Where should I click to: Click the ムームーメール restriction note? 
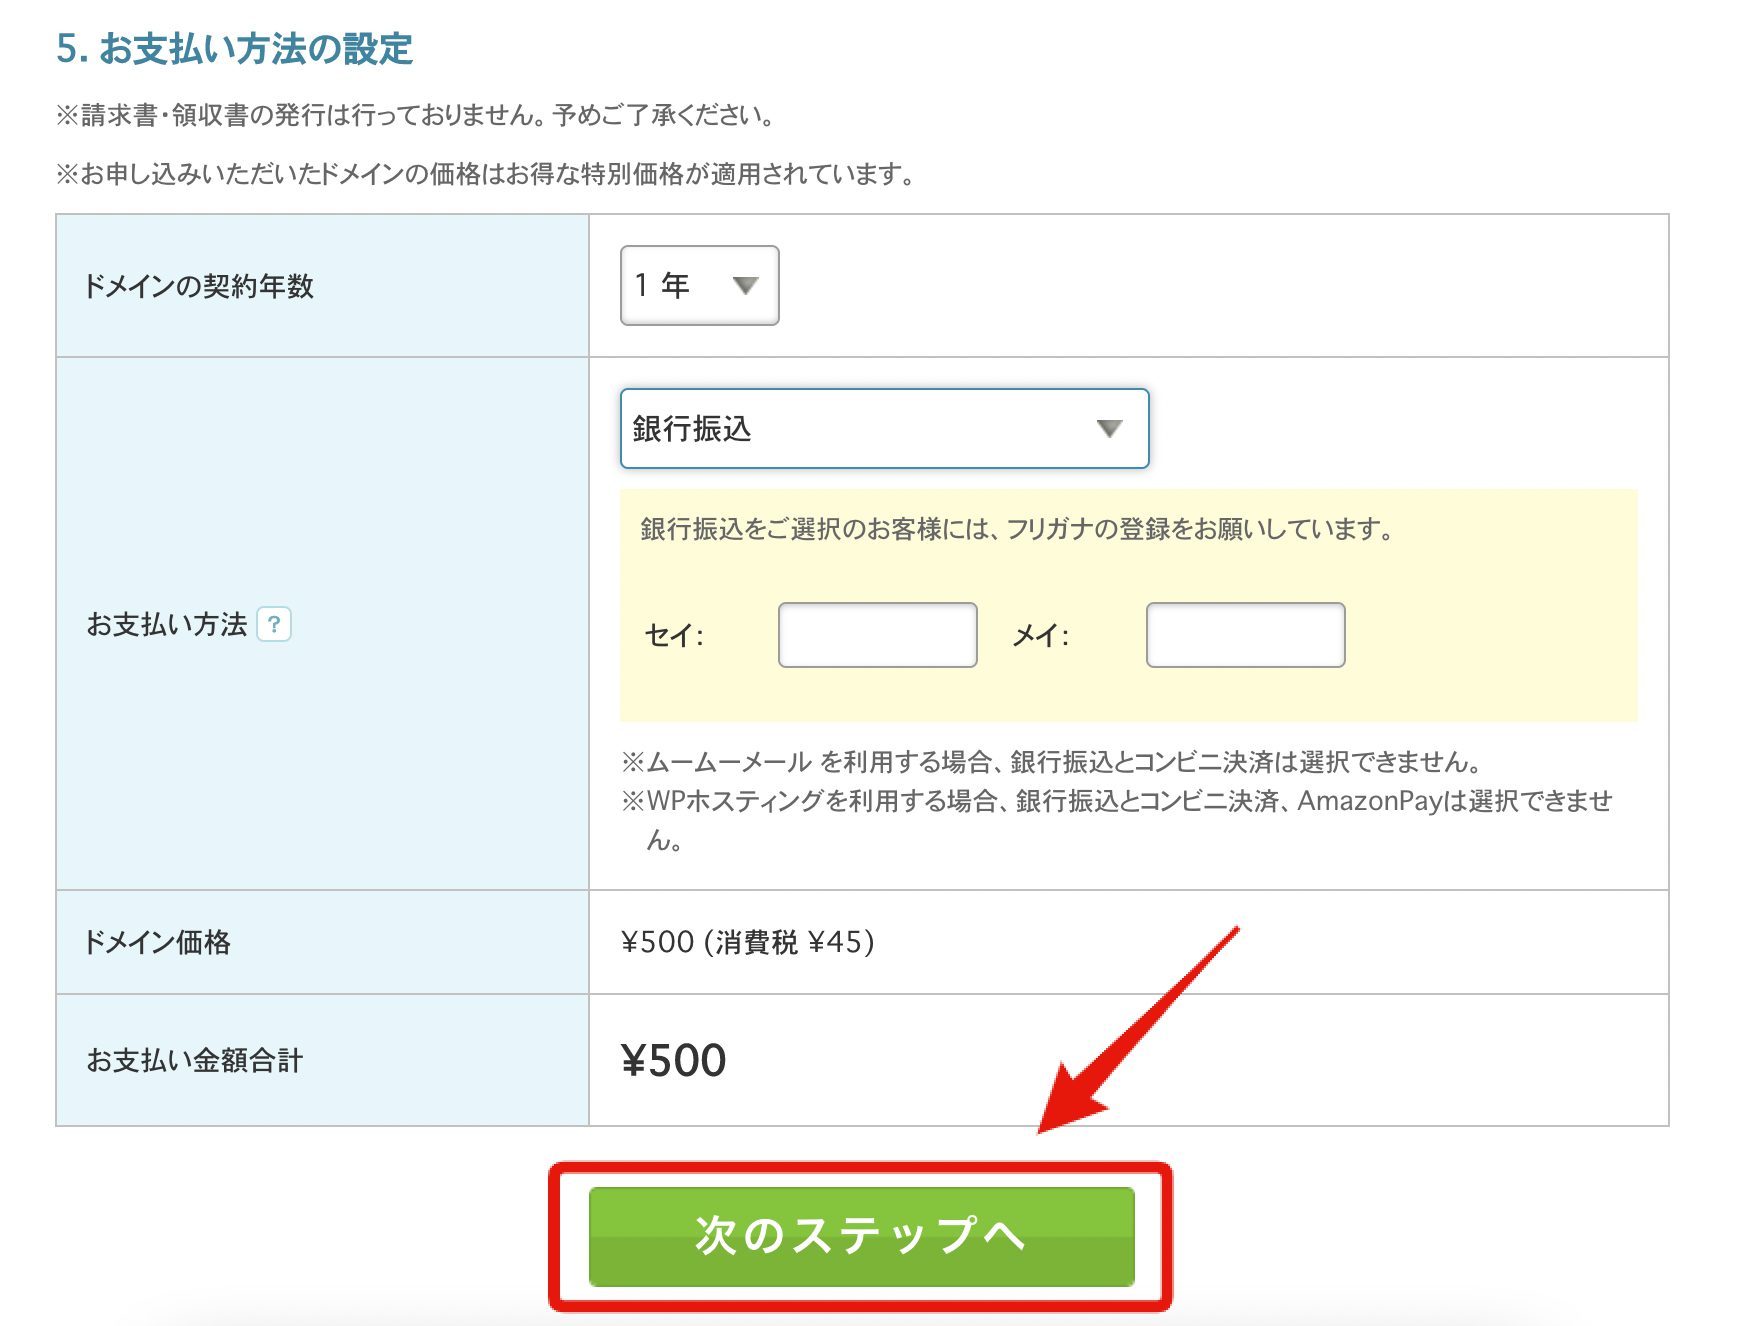point(1051,762)
